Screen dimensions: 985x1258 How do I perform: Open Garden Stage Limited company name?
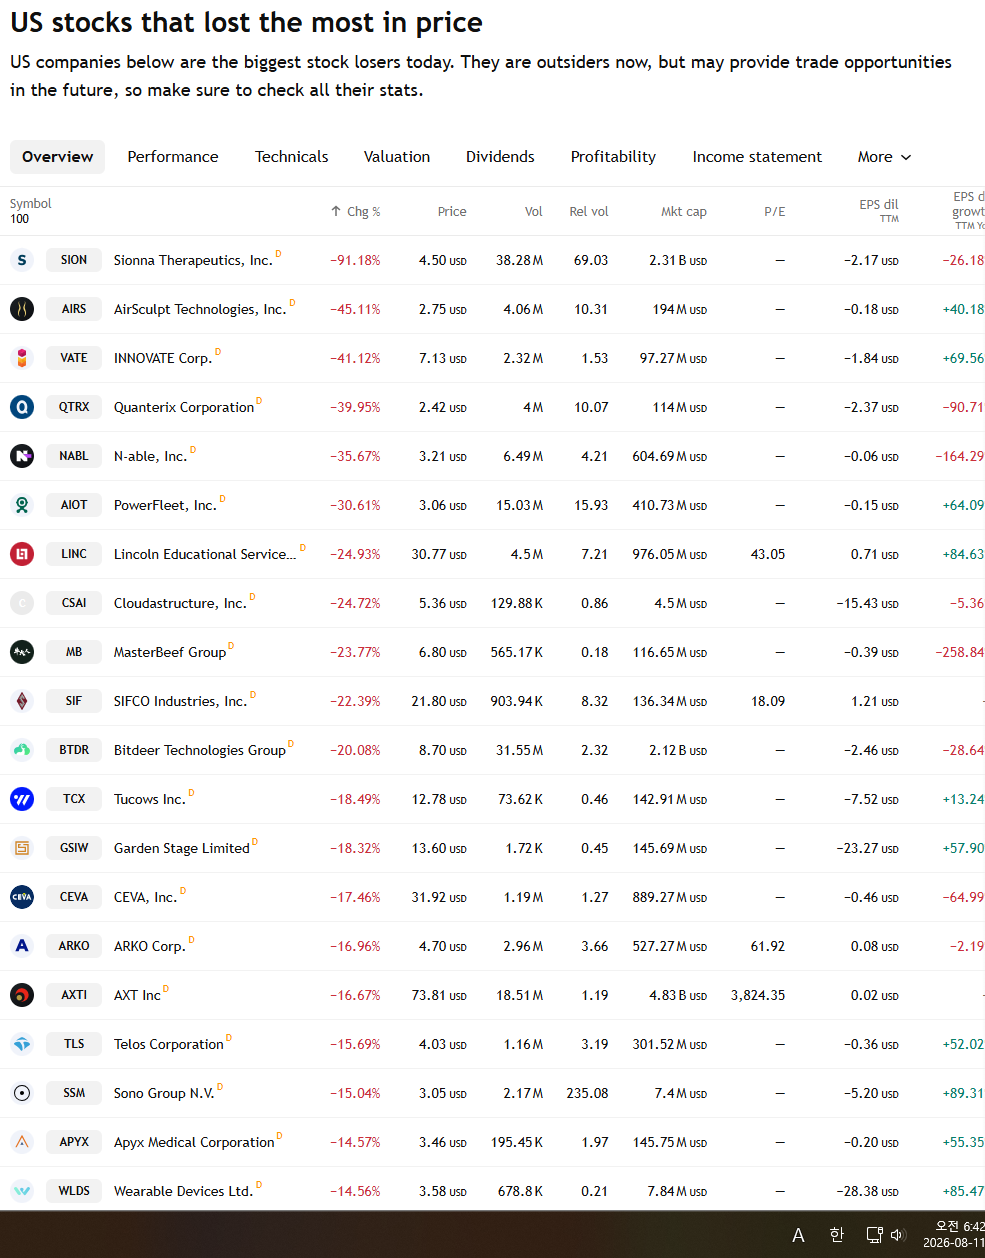182,848
